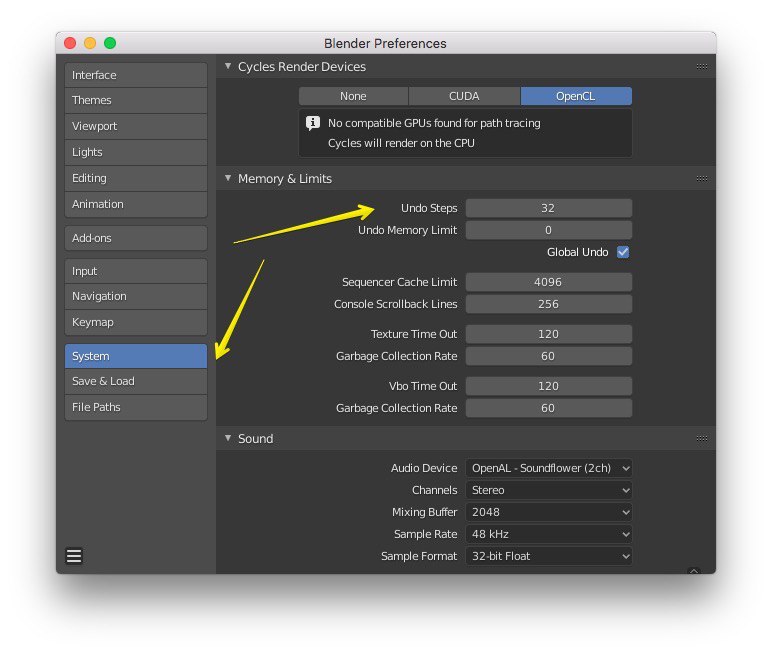The width and height of the screenshot is (772, 654).
Task: Grab the Memory & Limits panel grip
Action: [x=702, y=178]
